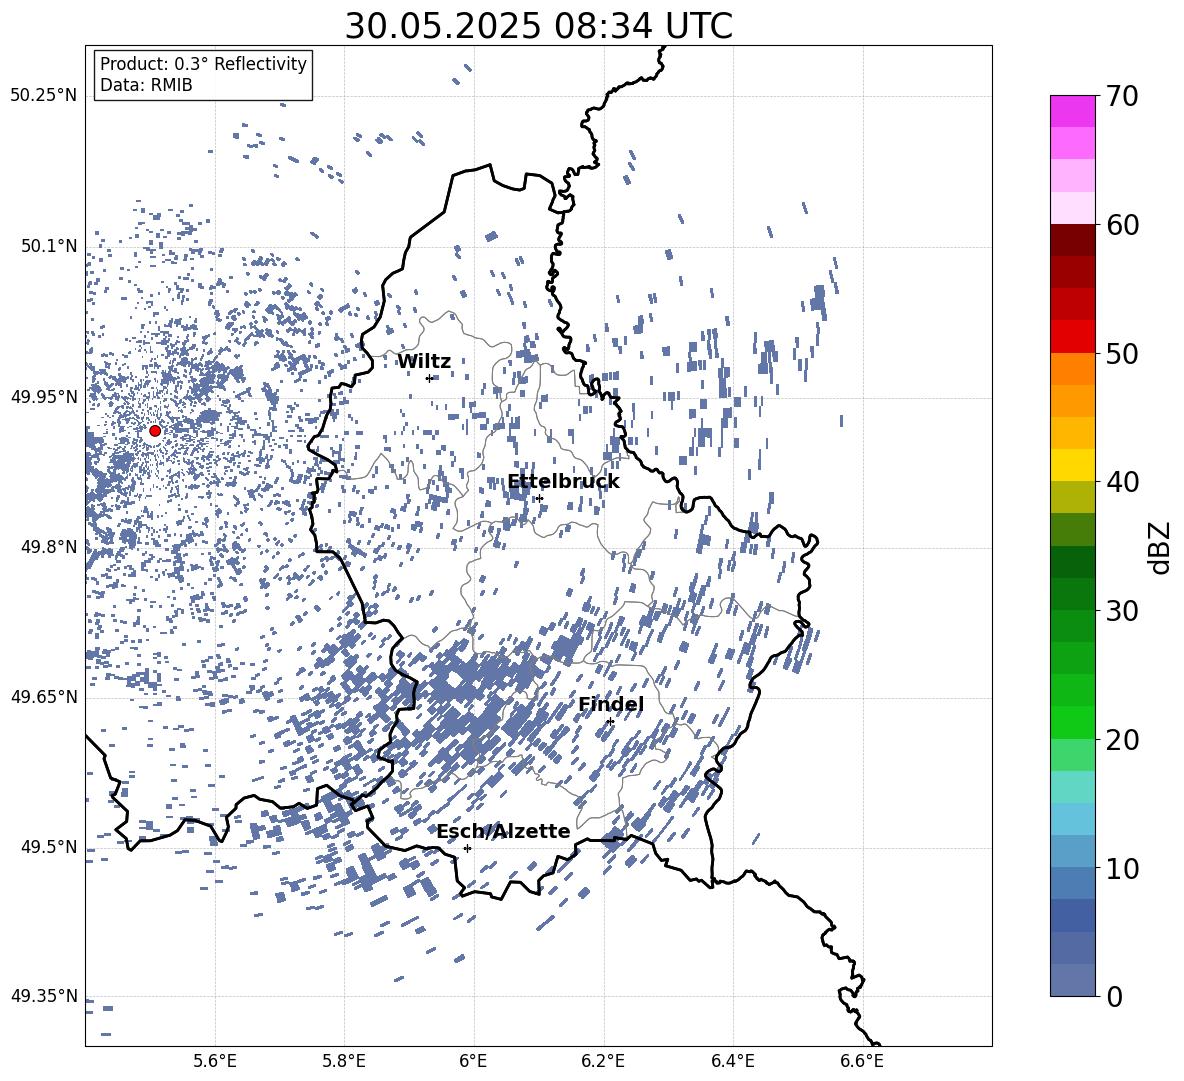Screen dimensions: 1184x1081
Task: Click the 'Product: 0.3° Reflectivity' text
Action: (x=203, y=64)
